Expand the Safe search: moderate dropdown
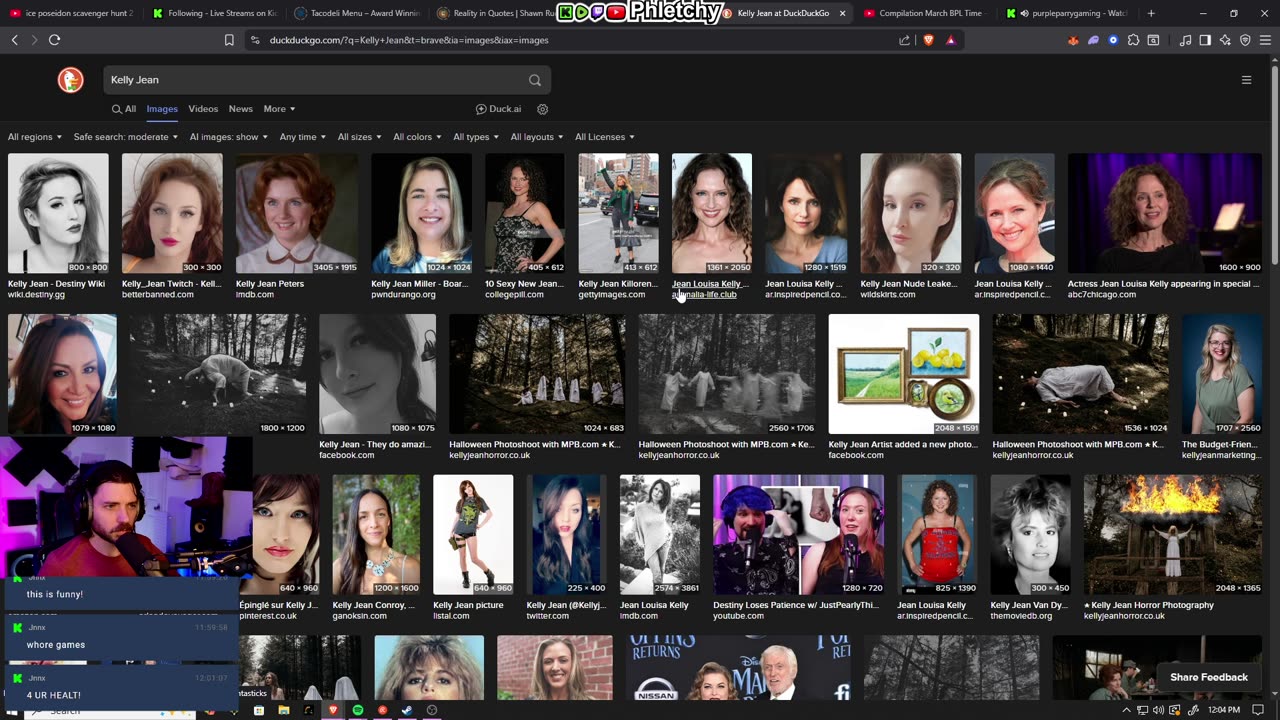Image resolution: width=1280 pixels, height=720 pixels. point(126,137)
